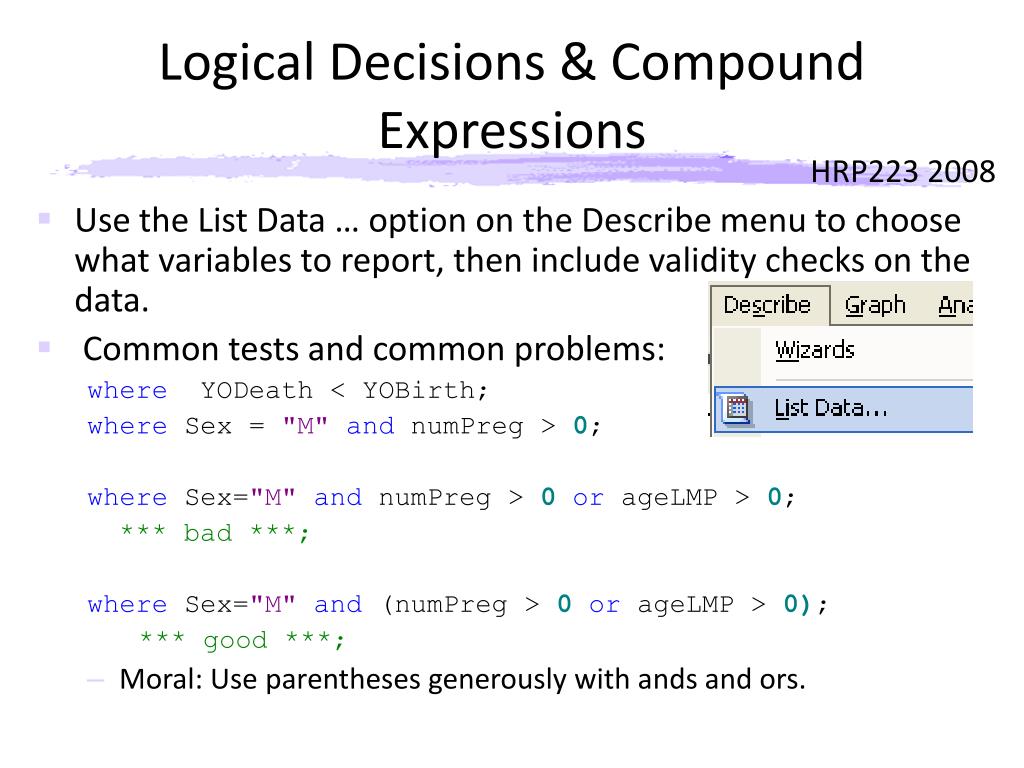Click the purple "M" string in Sex = "M"
The width and height of the screenshot is (1024, 768).
[x=304, y=426]
